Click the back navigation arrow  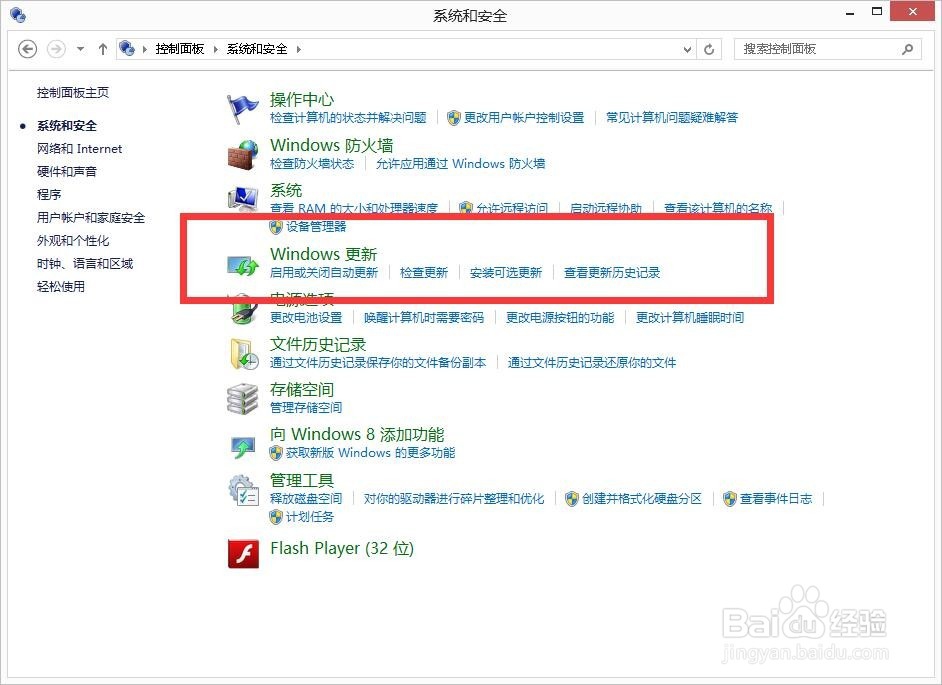click(27, 48)
